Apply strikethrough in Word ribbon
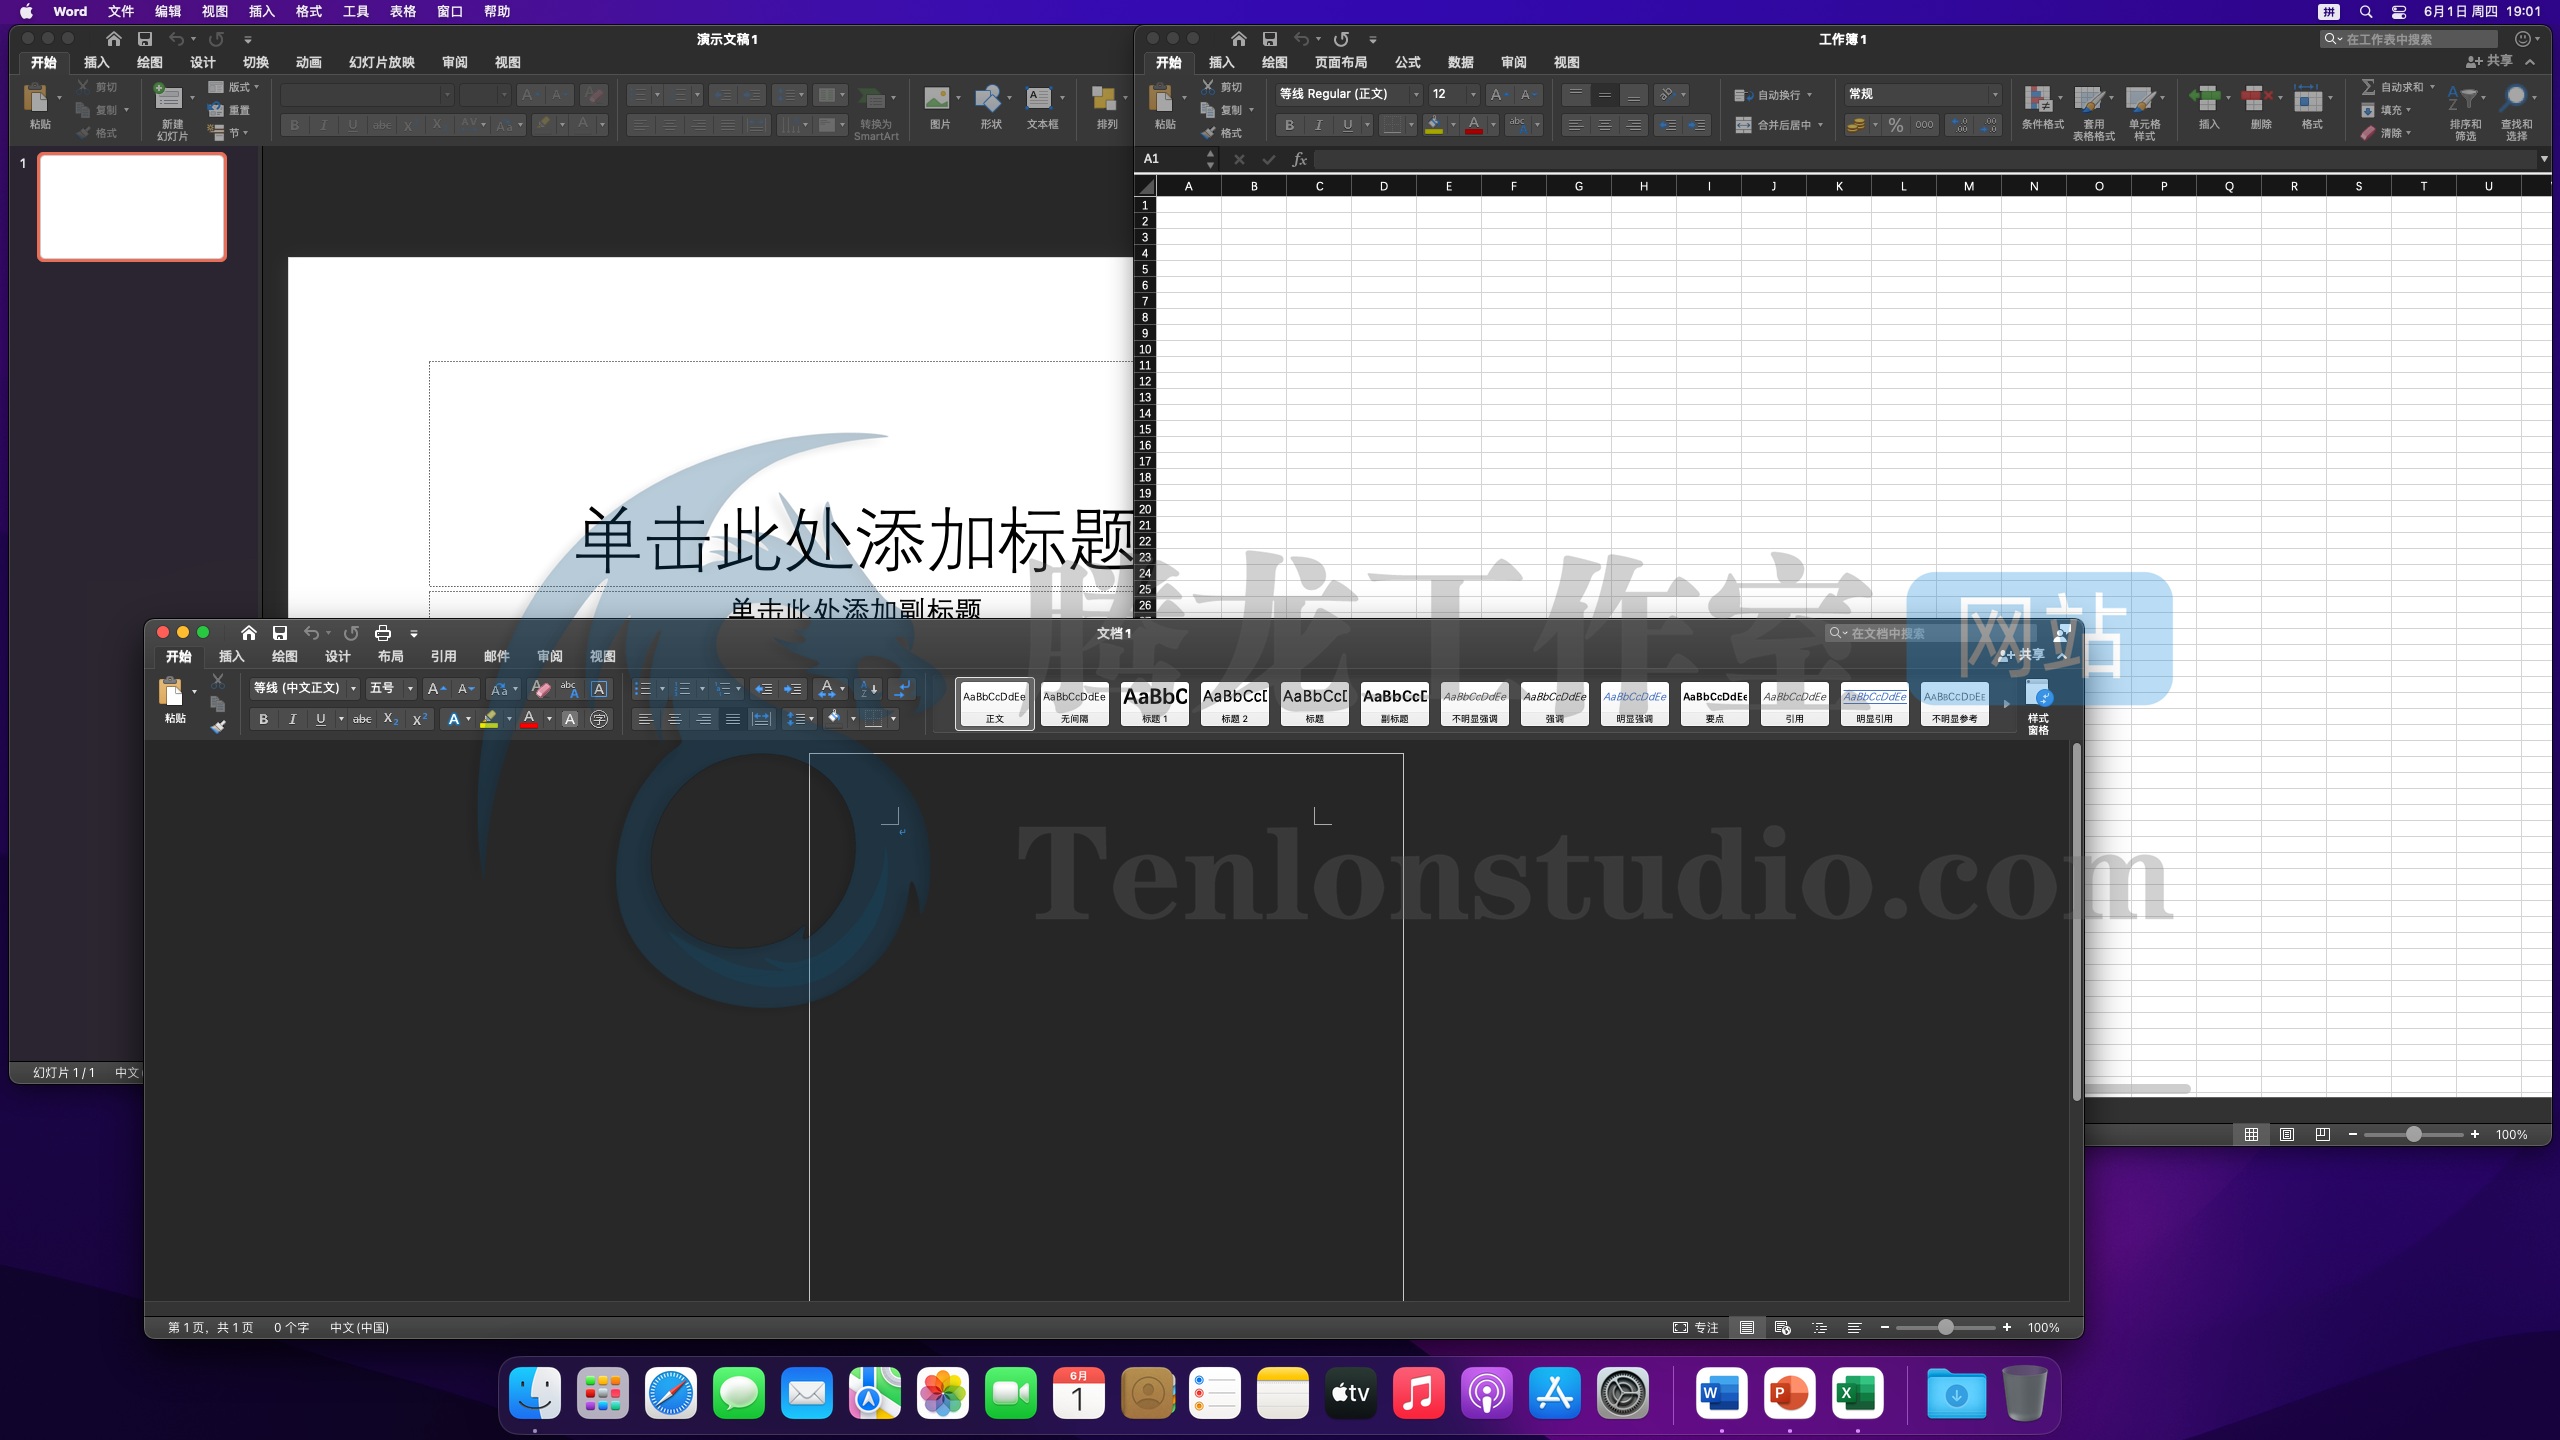Viewport: 2560px width, 1440px height. click(x=362, y=719)
